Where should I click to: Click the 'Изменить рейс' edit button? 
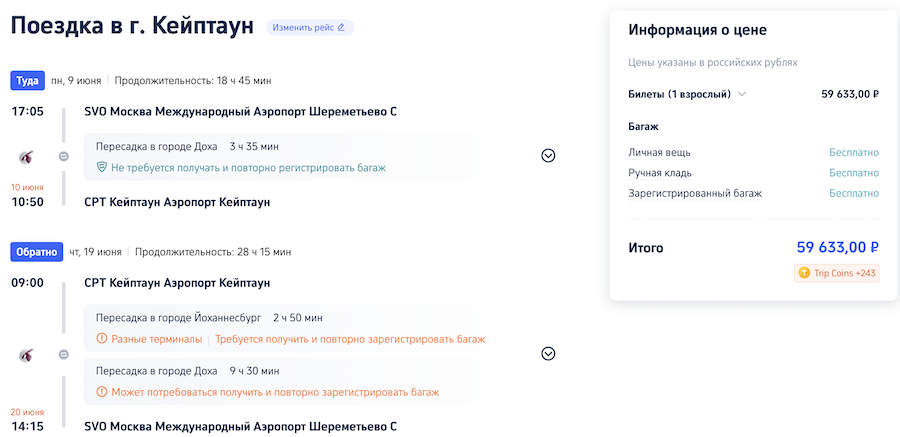tap(309, 27)
